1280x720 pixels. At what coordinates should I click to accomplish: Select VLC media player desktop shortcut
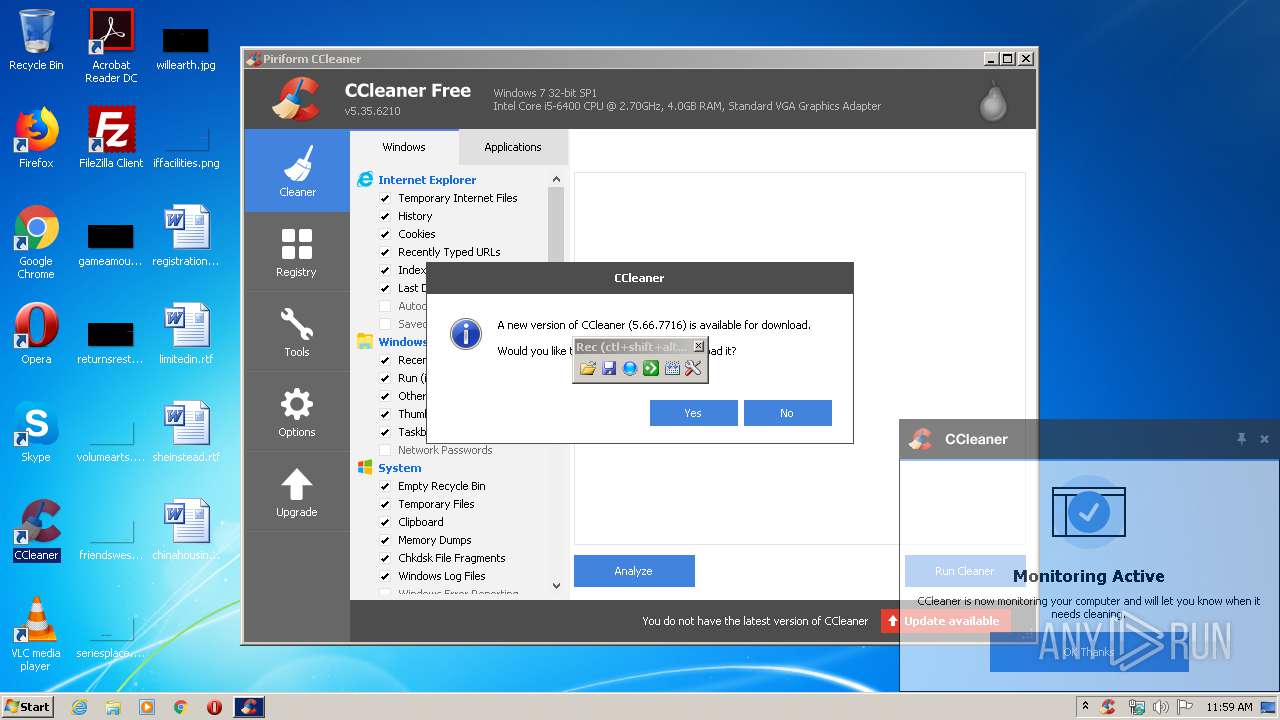pos(36,633)
